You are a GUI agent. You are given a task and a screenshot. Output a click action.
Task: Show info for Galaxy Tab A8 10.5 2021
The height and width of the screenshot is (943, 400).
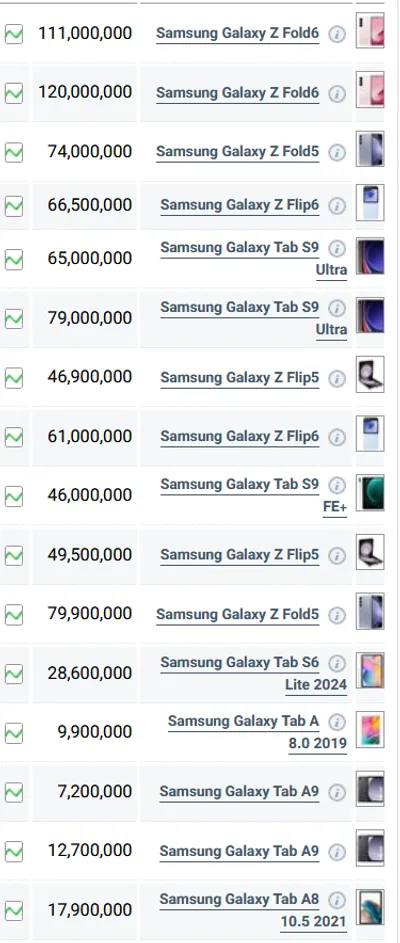pyautogui.click(x=337, y=900)
